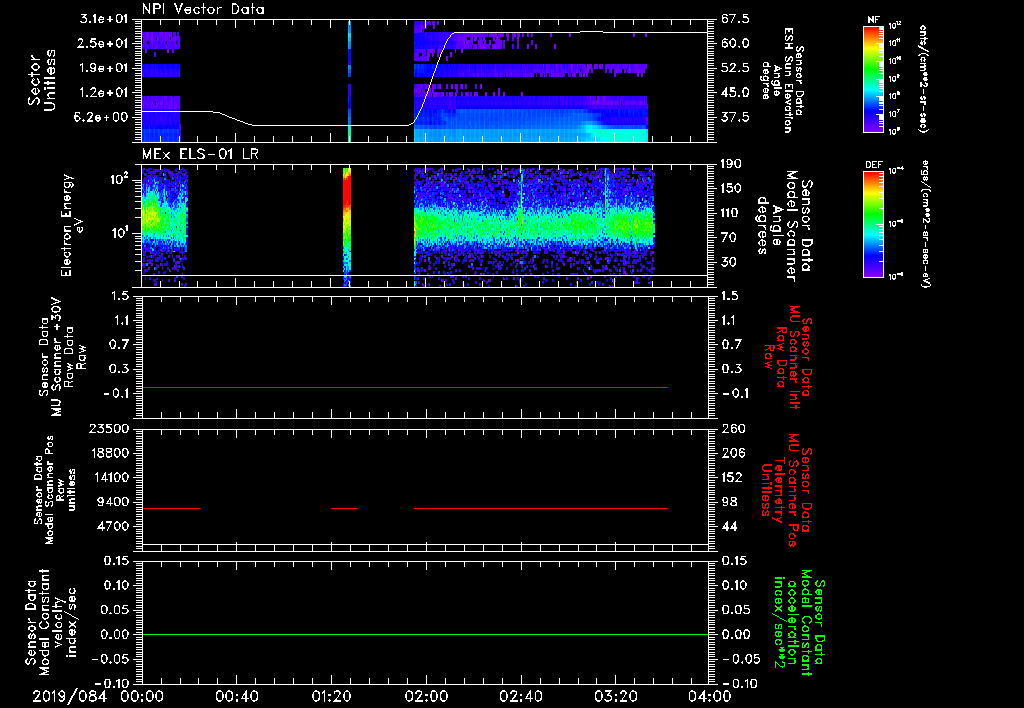Click the 01:20 time axis label

(x=331, y=696)
